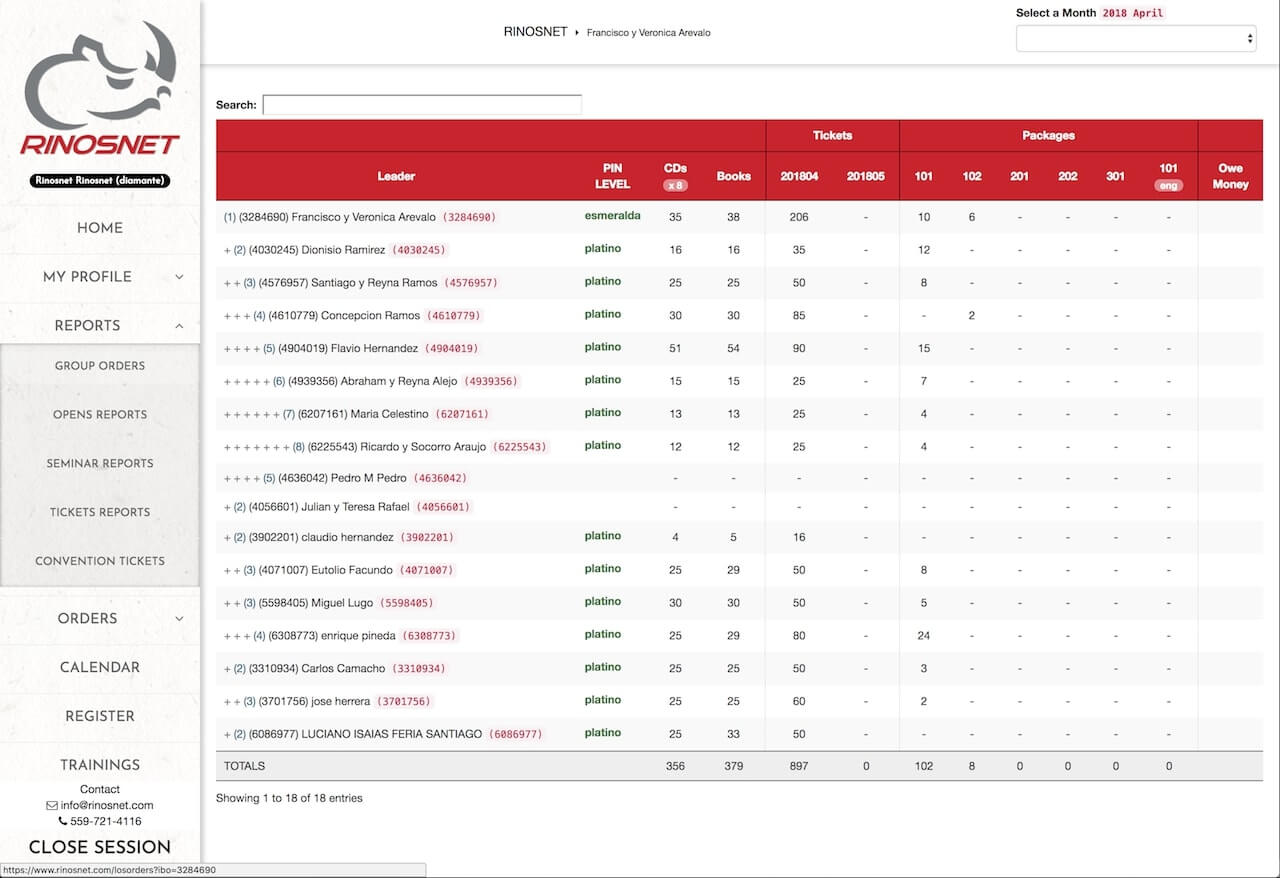The width and height of the screenshot is (1280, 878).
Task: Click the totals 897 tickets value
Action: click(799, 766)
